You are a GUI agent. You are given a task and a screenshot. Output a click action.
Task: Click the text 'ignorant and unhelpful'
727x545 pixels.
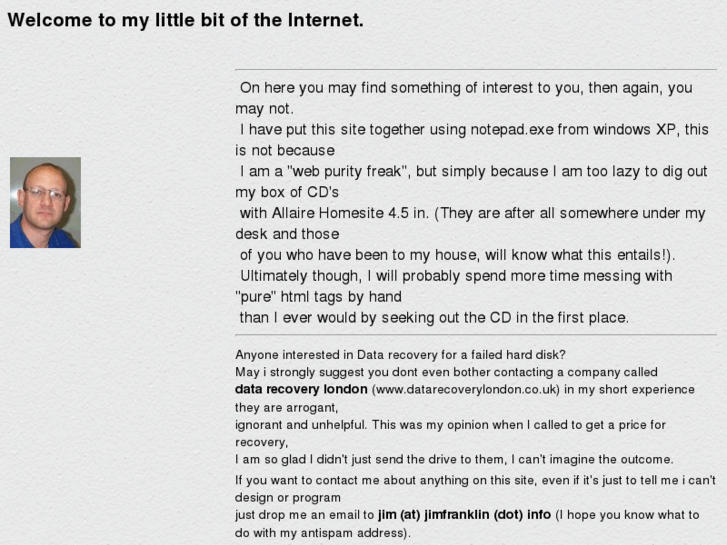click(300, 425)
